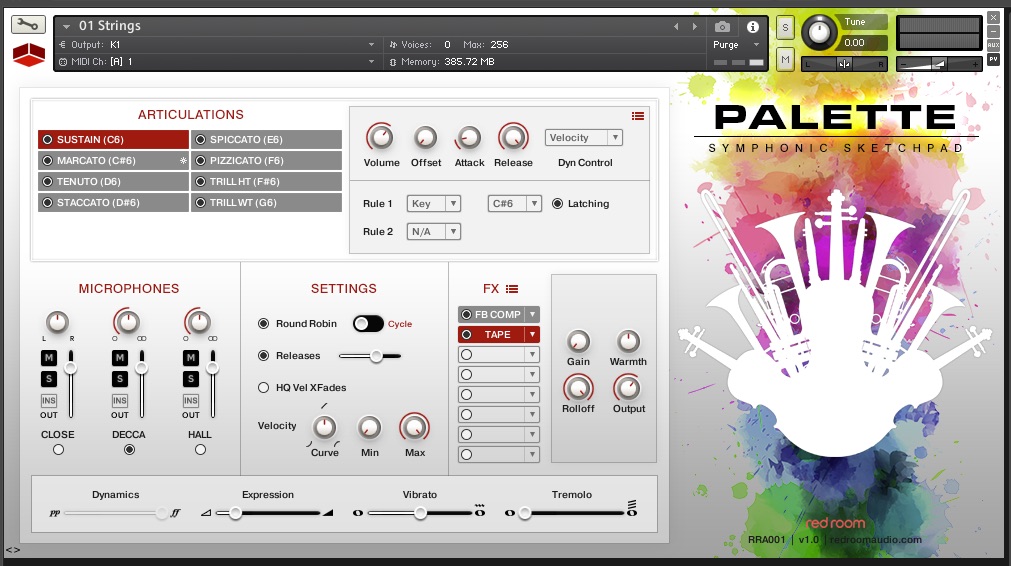Mute the Close microphone
Screen dimensions: 1011x566
[48, 358]
